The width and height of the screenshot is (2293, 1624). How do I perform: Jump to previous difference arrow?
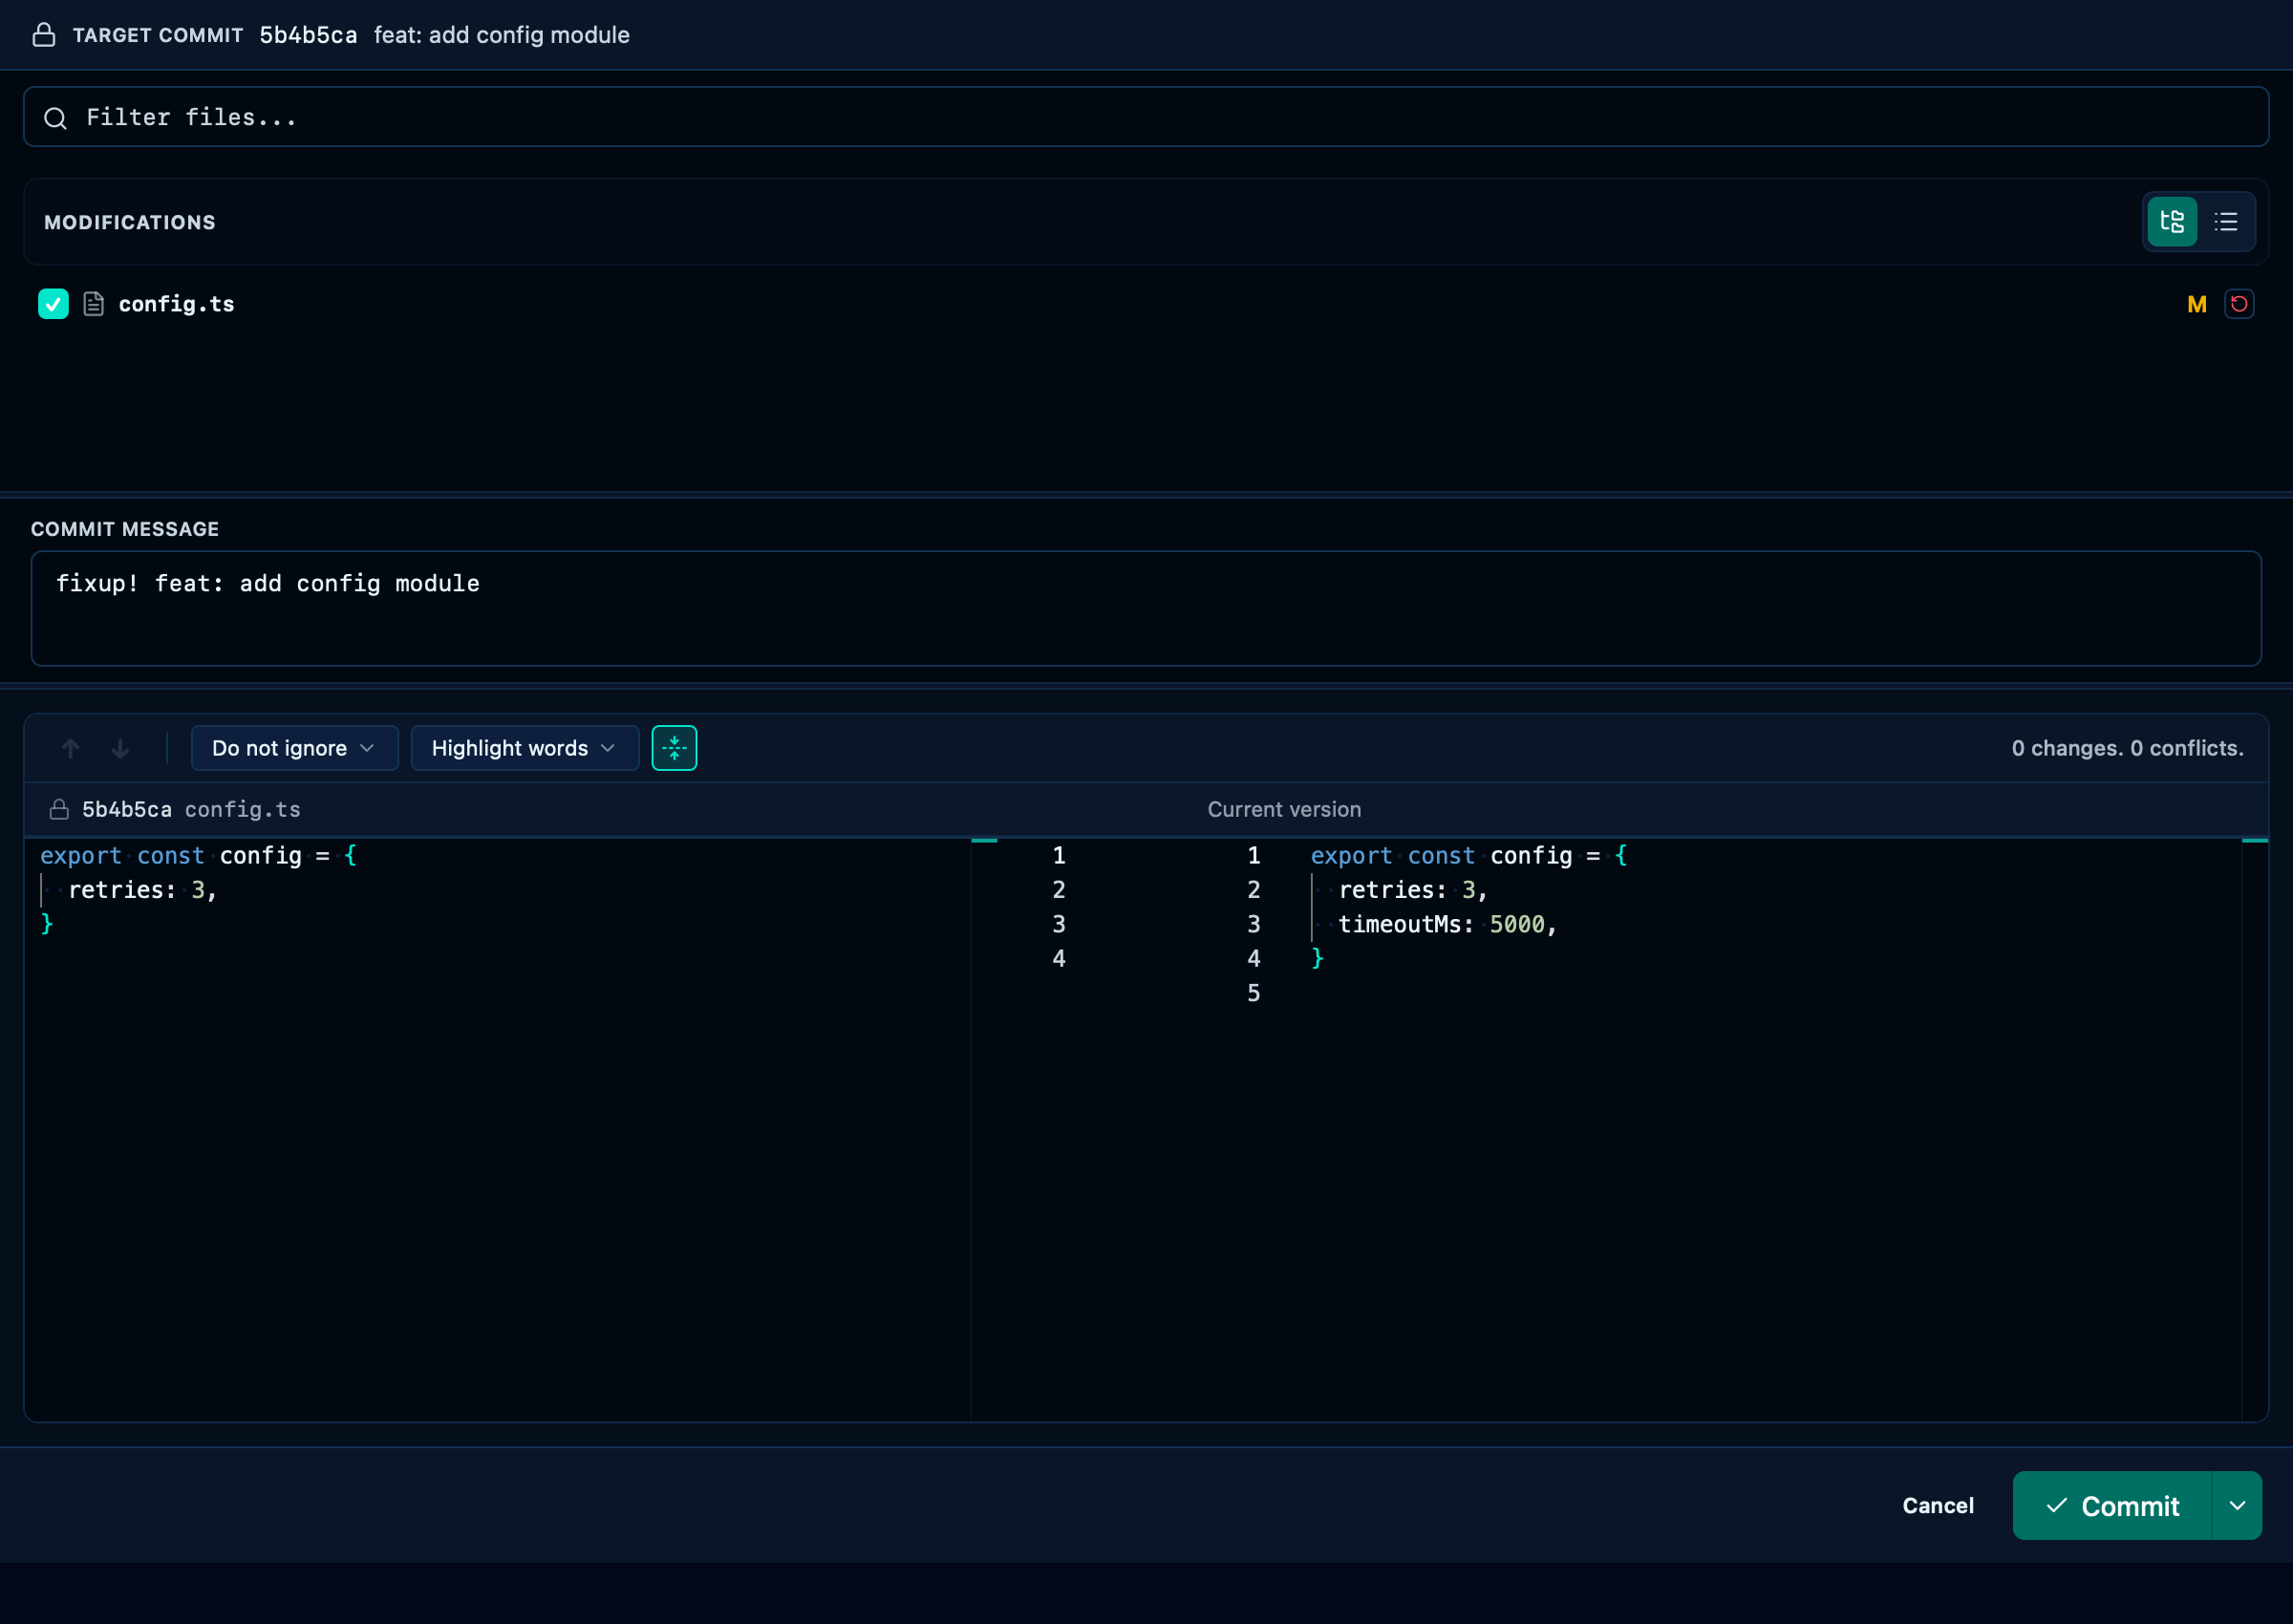(70, 748)
